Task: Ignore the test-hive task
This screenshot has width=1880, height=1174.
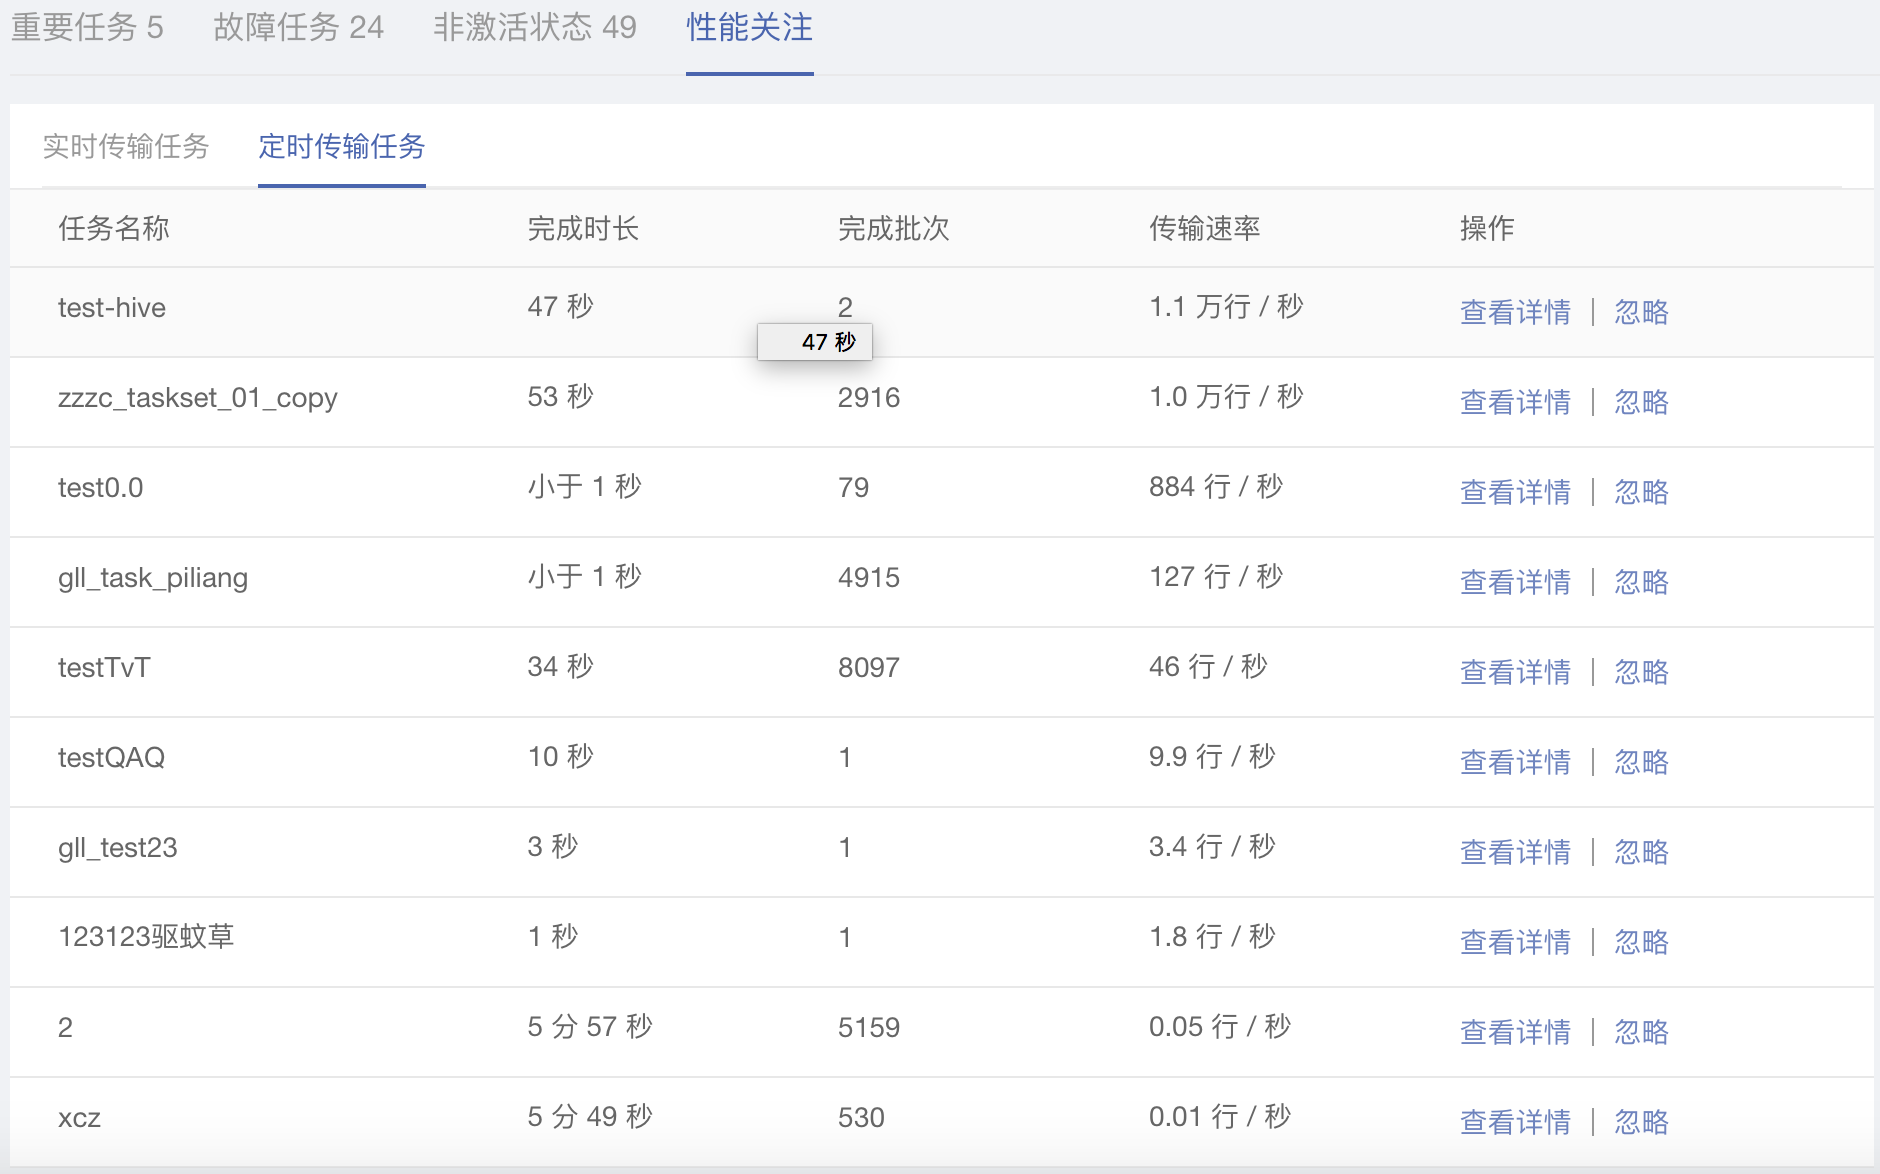Action: tap(1641, 312)
